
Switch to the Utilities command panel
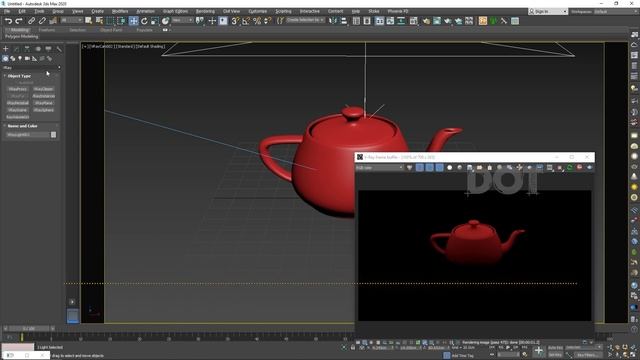59,49
